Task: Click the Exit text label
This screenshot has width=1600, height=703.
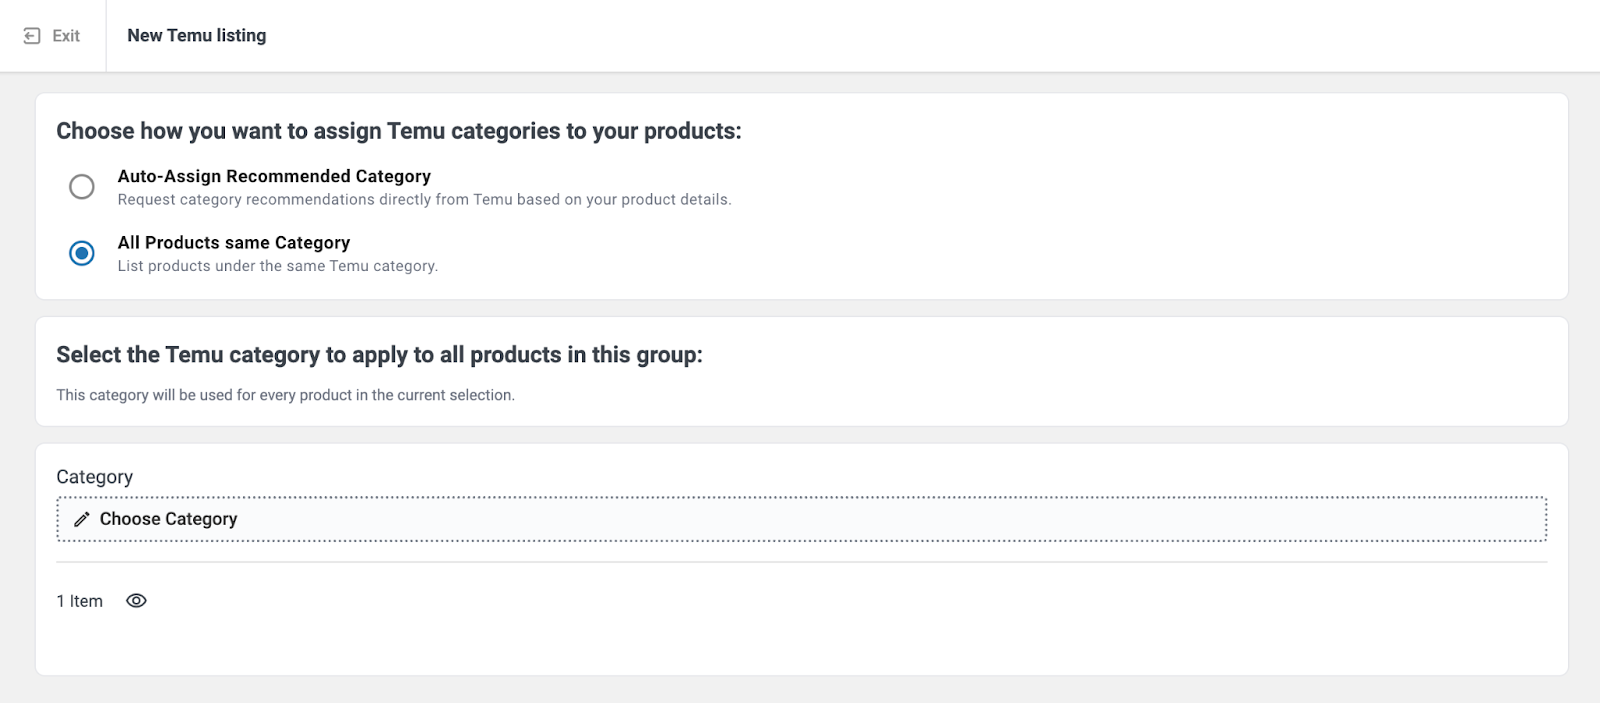Action: click(x=66, y=36)
